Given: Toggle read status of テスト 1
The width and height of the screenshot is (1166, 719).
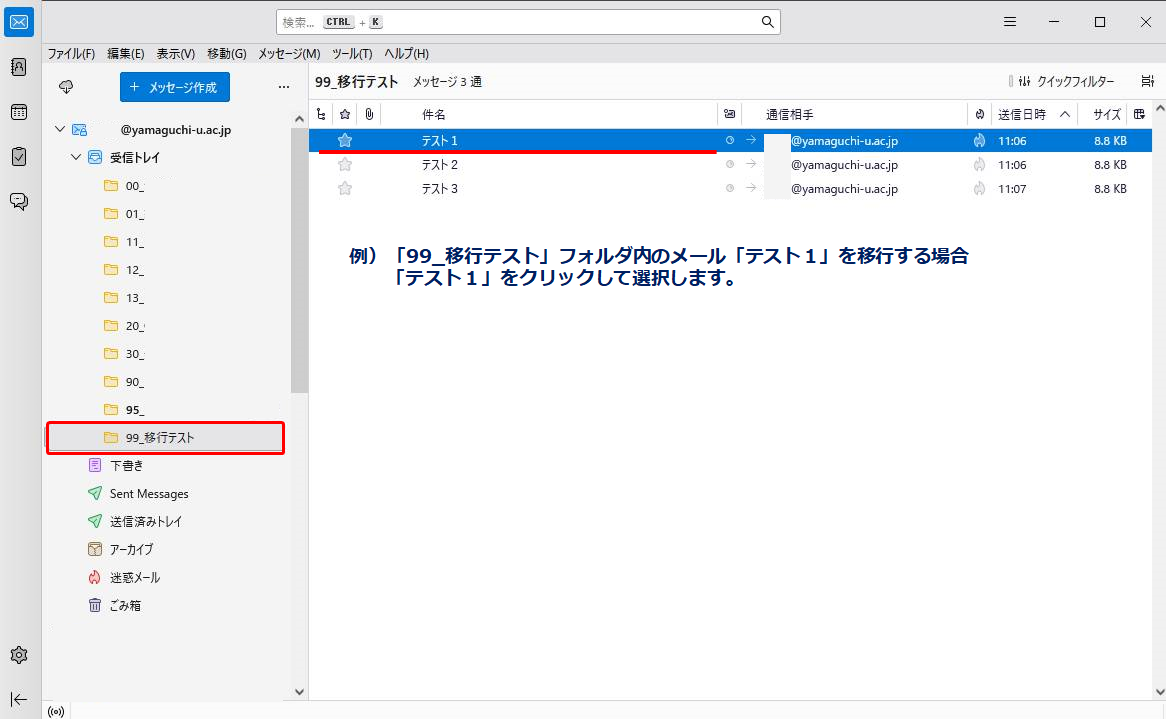Looking at the screenshot, I should tap(729, 141).
